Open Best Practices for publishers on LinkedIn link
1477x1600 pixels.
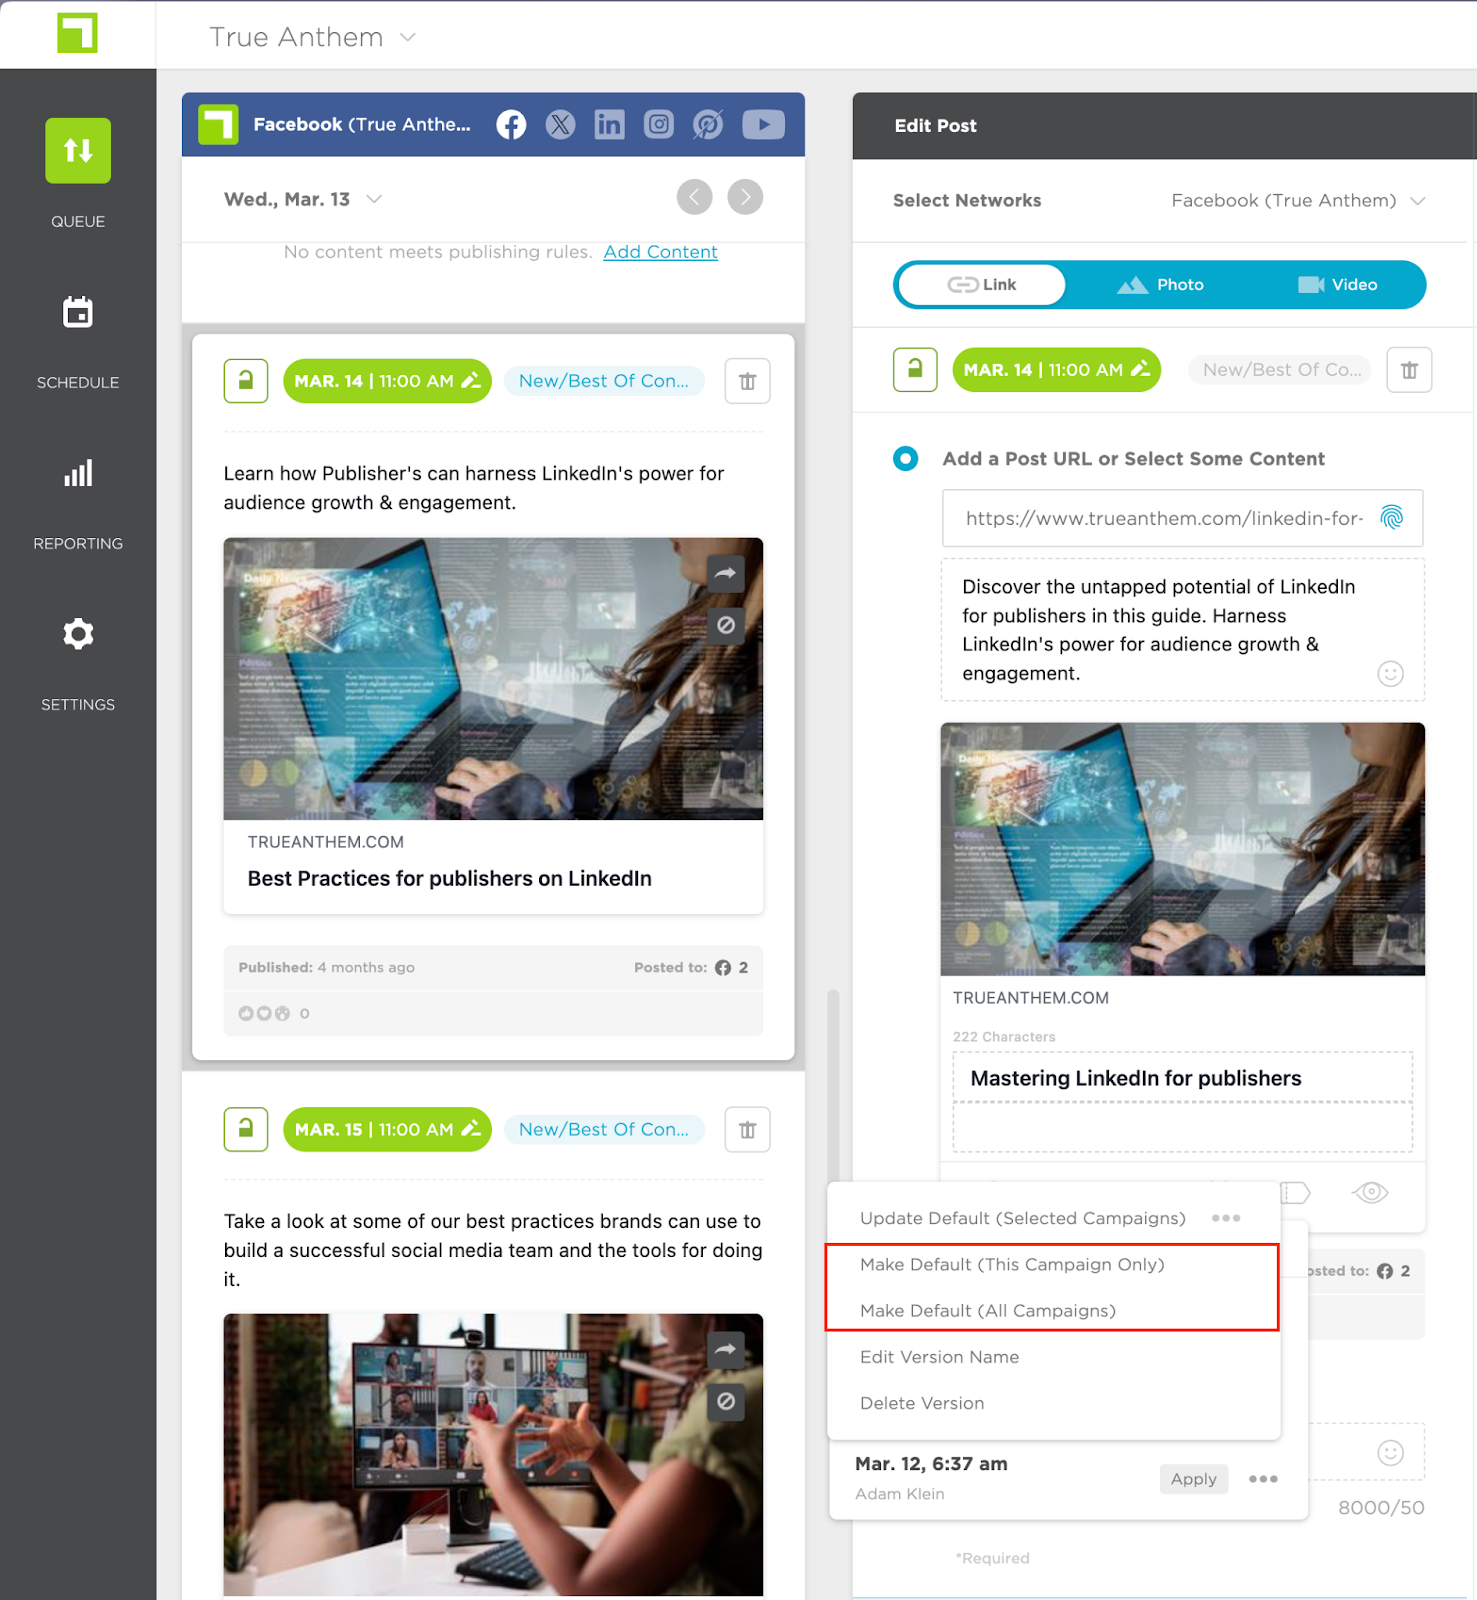(x=449, y=878)
